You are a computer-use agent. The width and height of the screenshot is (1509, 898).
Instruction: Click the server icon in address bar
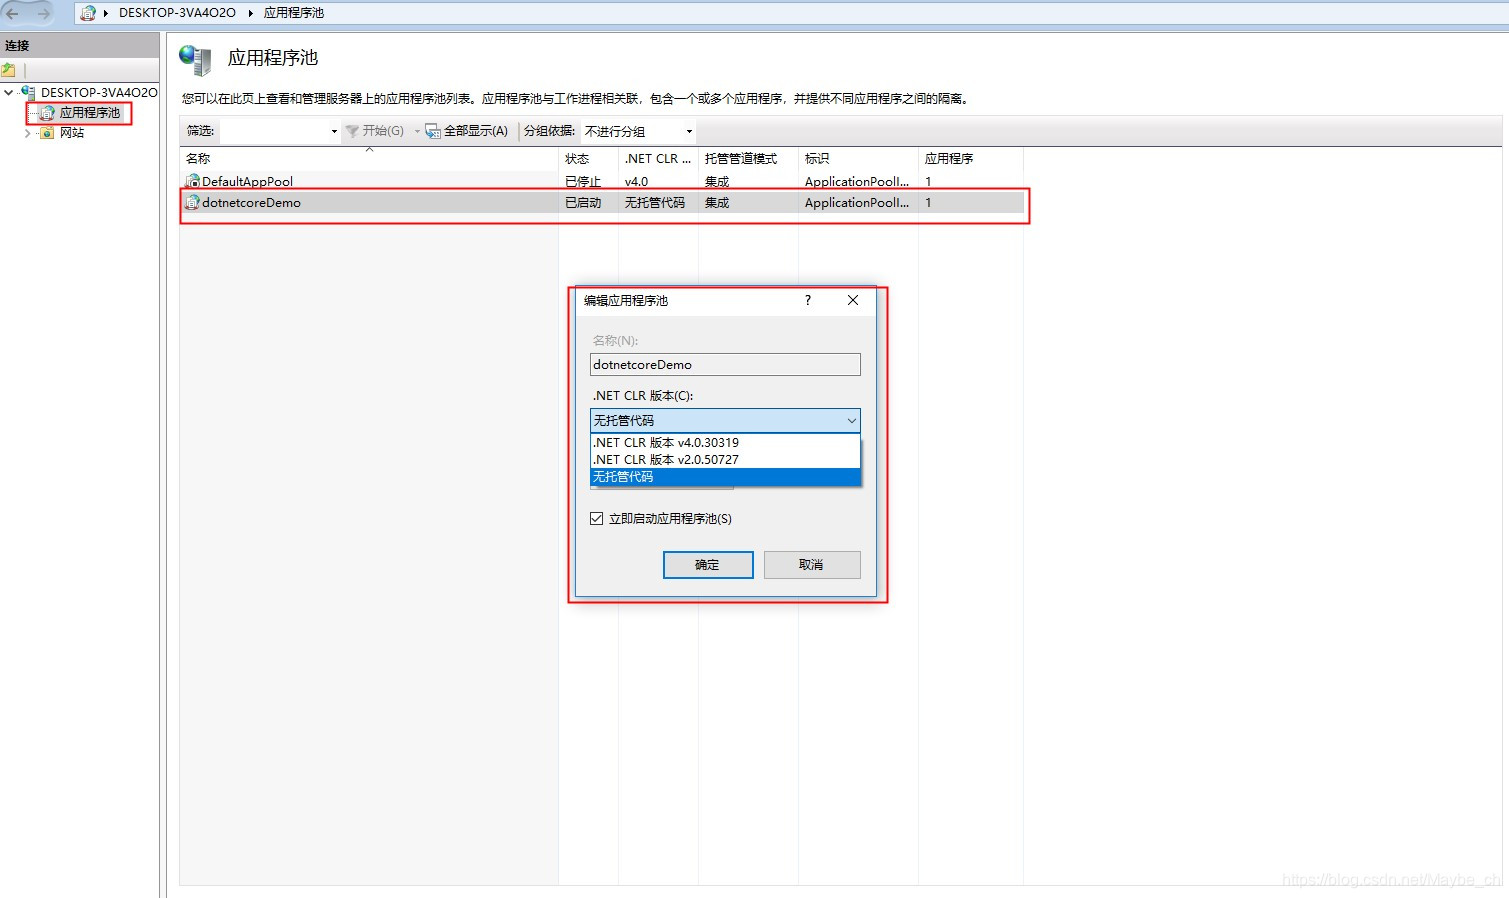(x=88, y=13)
